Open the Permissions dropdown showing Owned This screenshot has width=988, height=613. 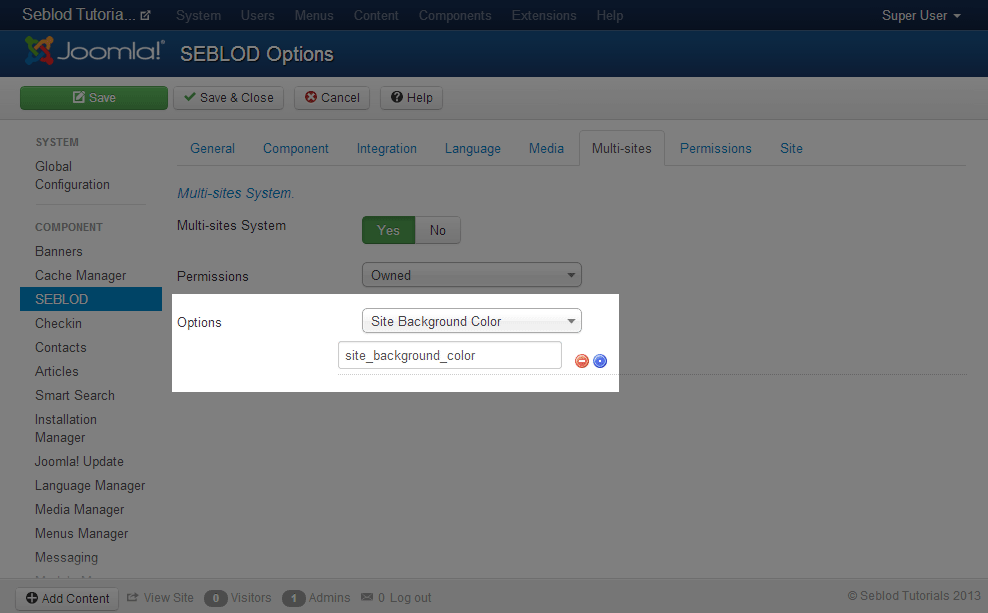[x=472, y=275]
